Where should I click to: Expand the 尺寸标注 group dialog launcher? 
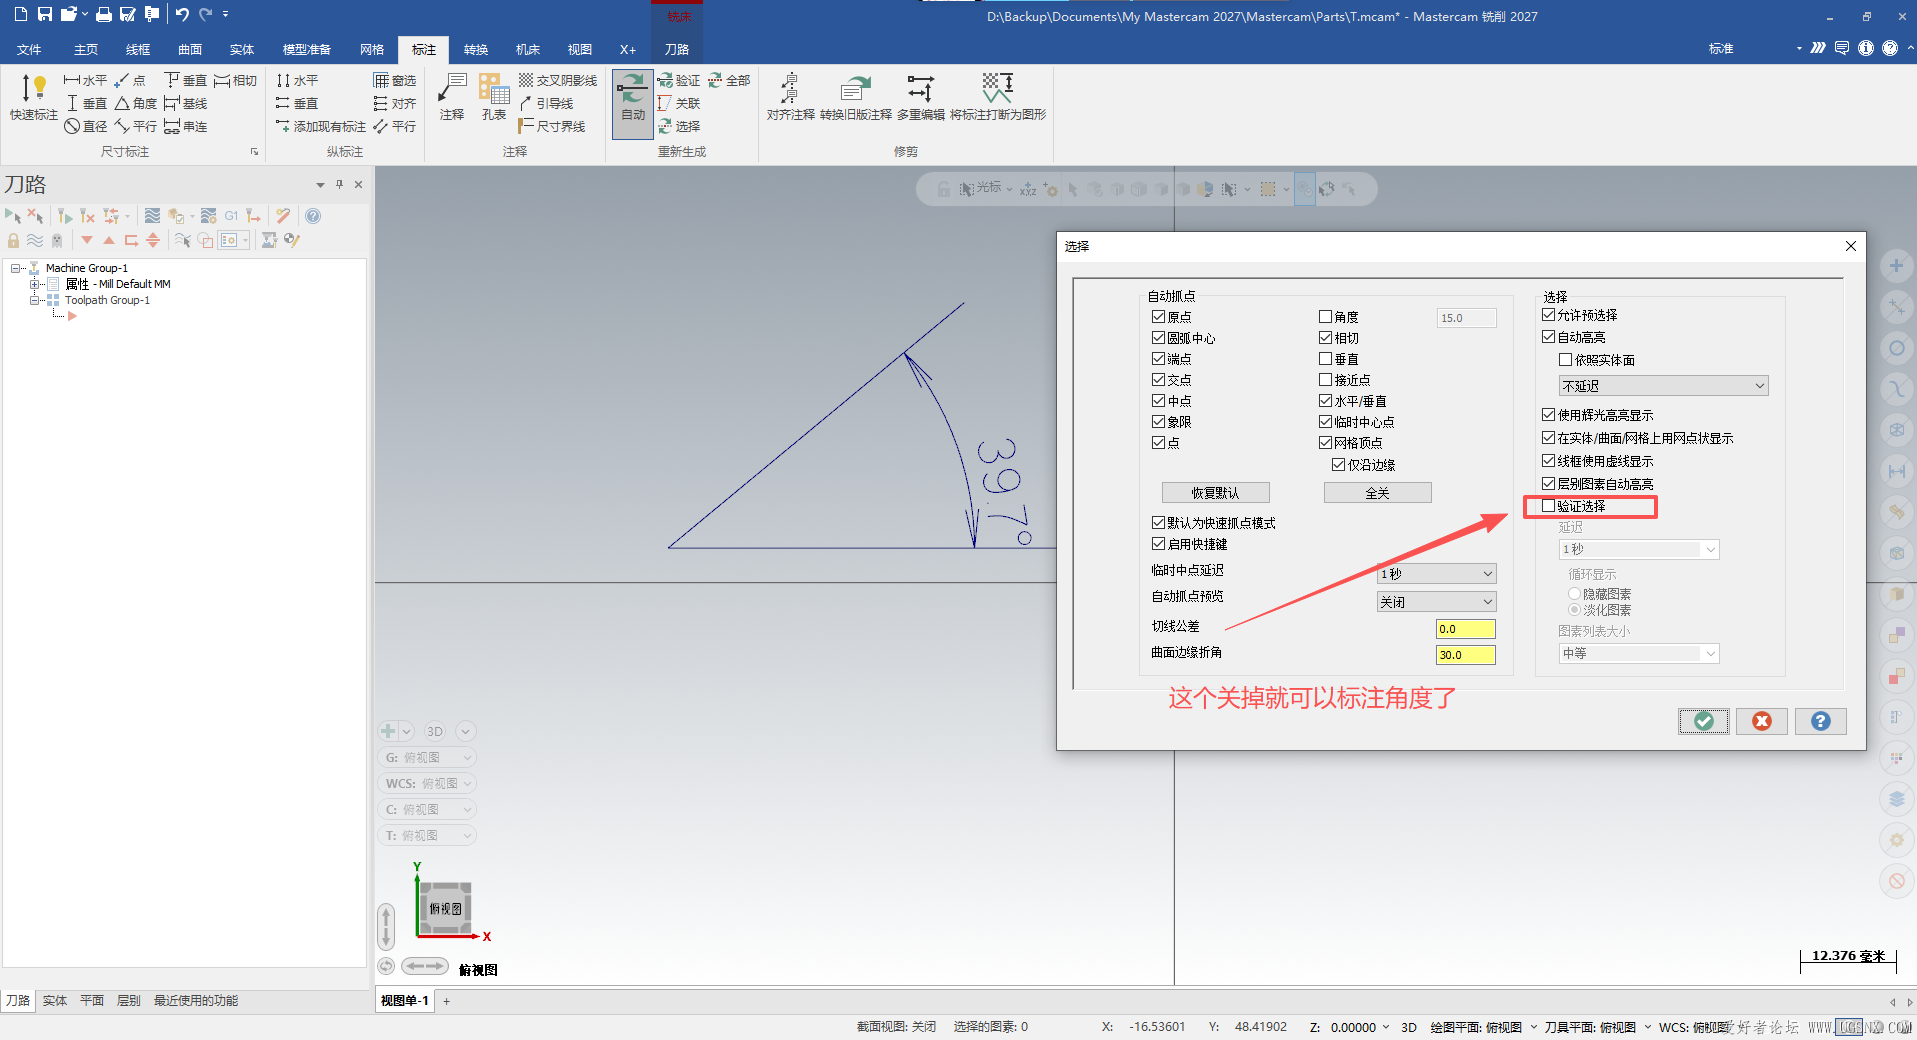pyautogui.click(x=254, y=152)
